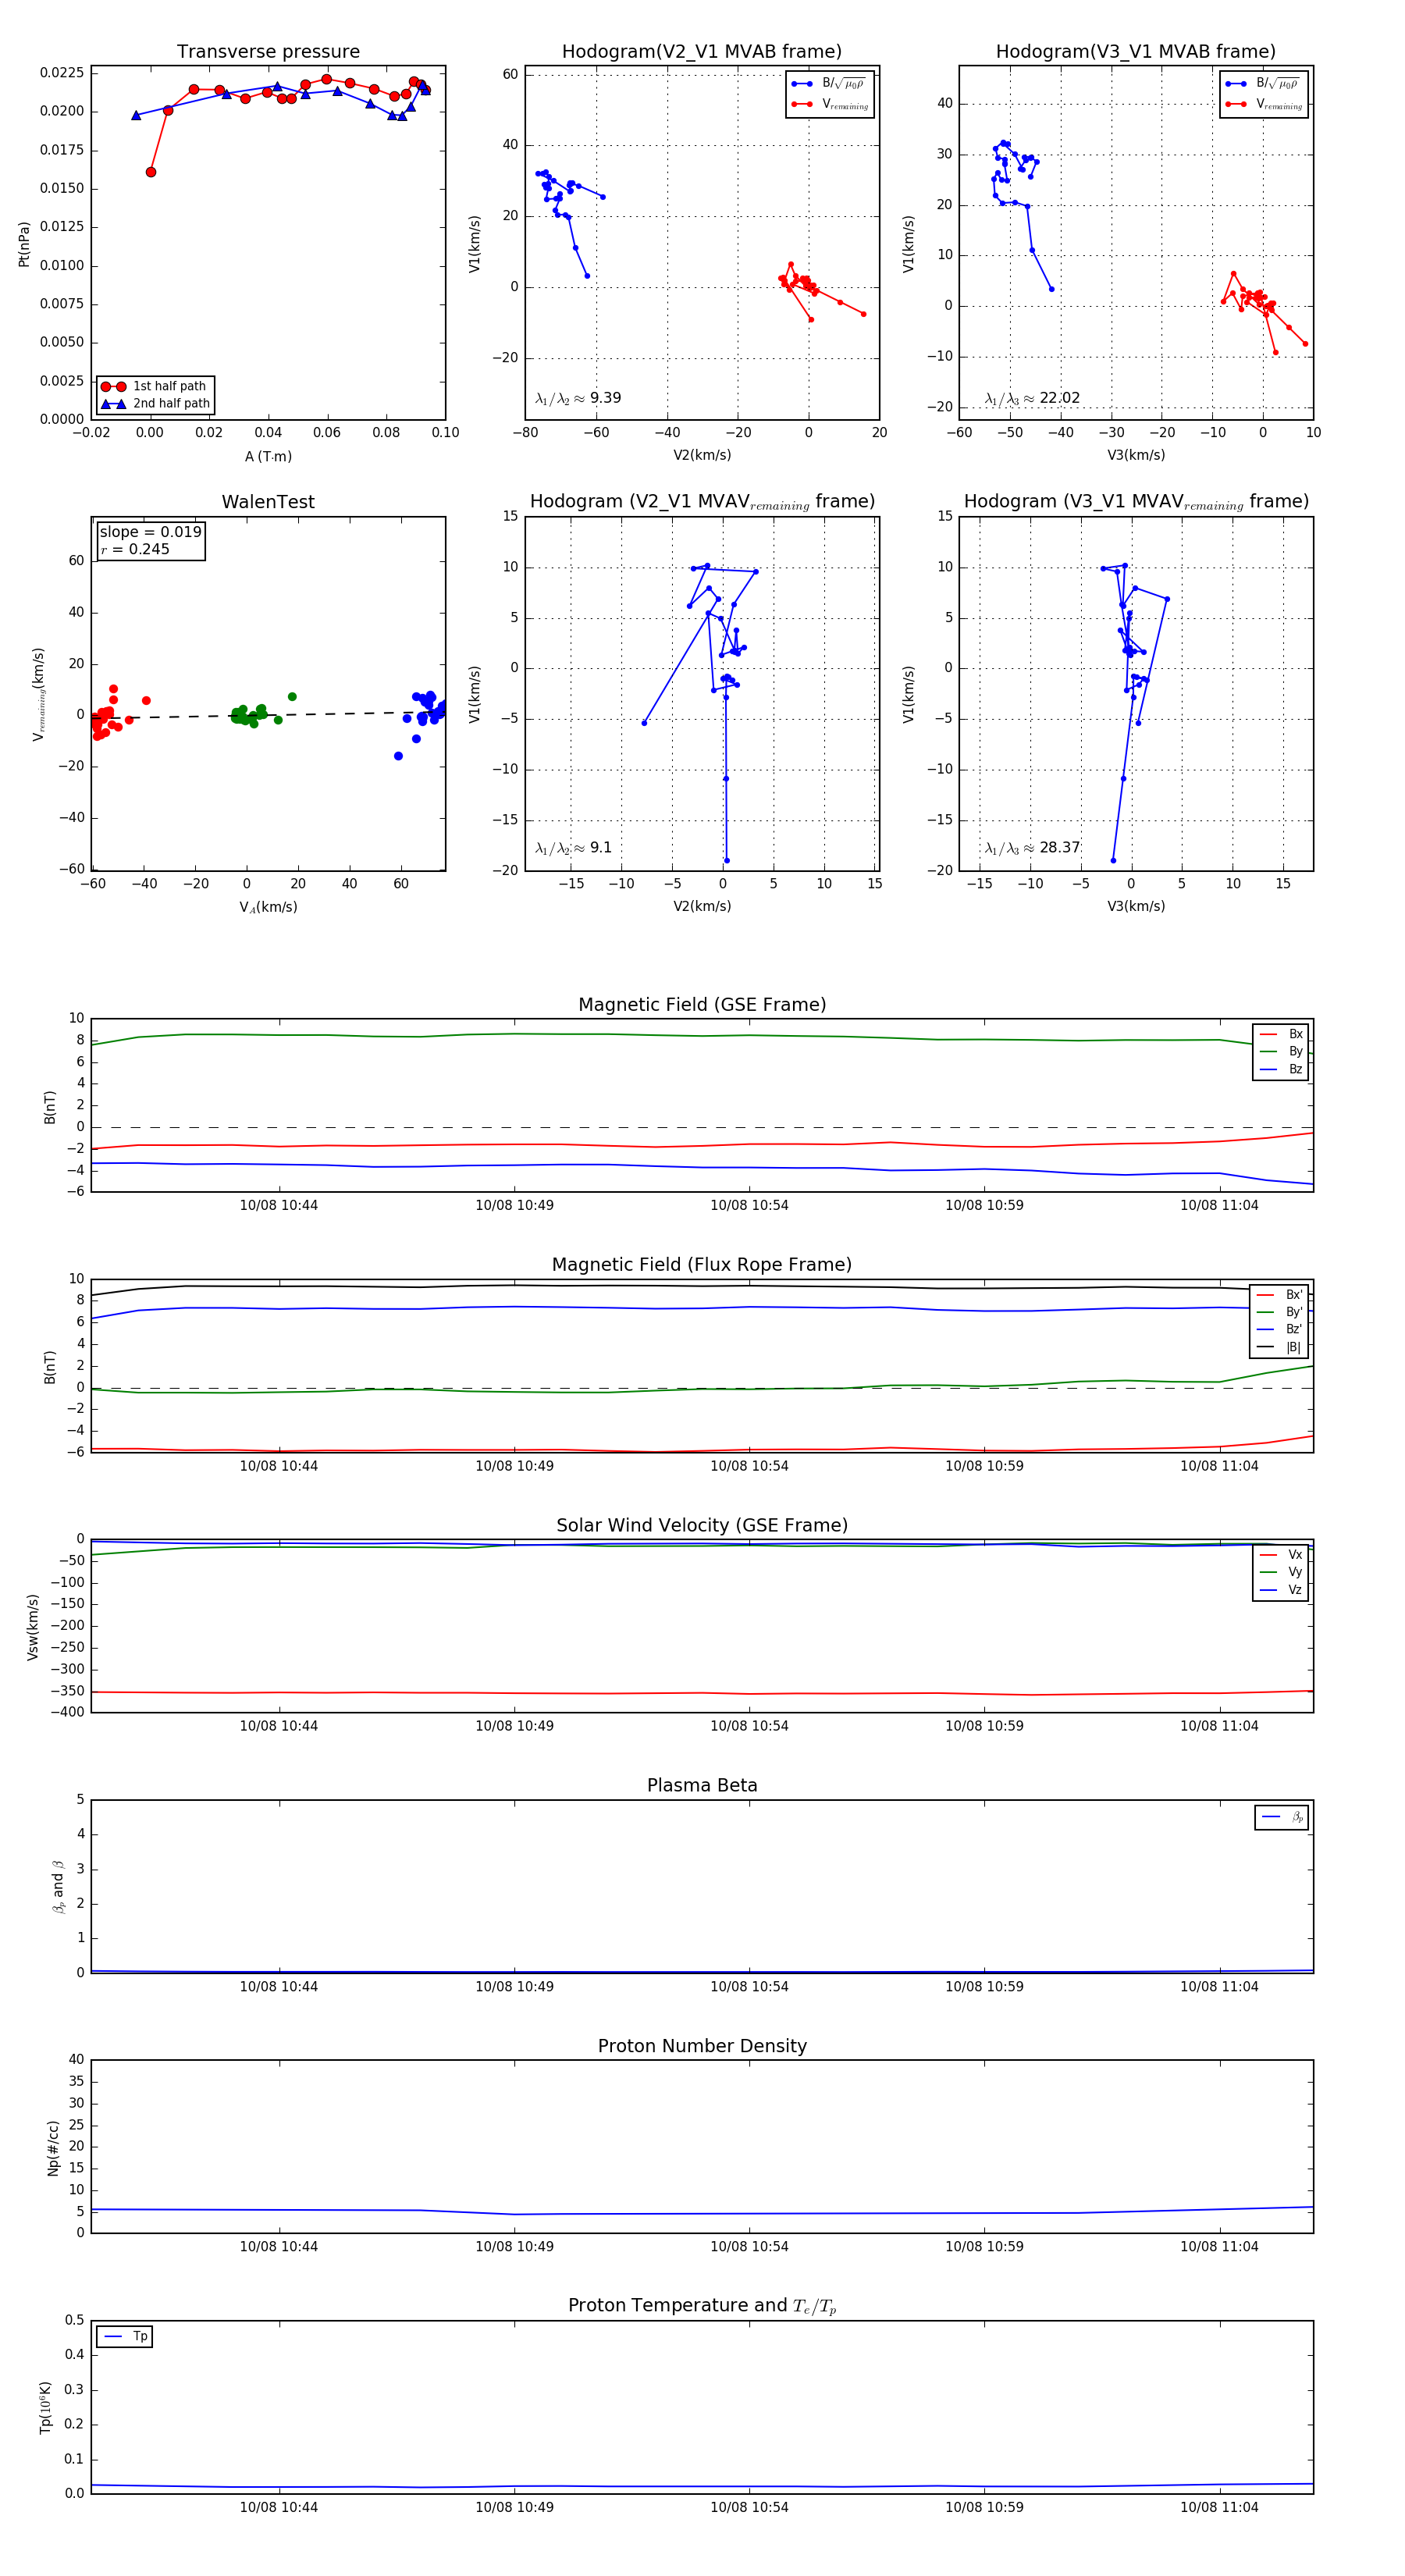The width and height of the screenshot is (1405, 2576).
Task: Click the "WalenTest" plot title
Action: tap(268, 502)
